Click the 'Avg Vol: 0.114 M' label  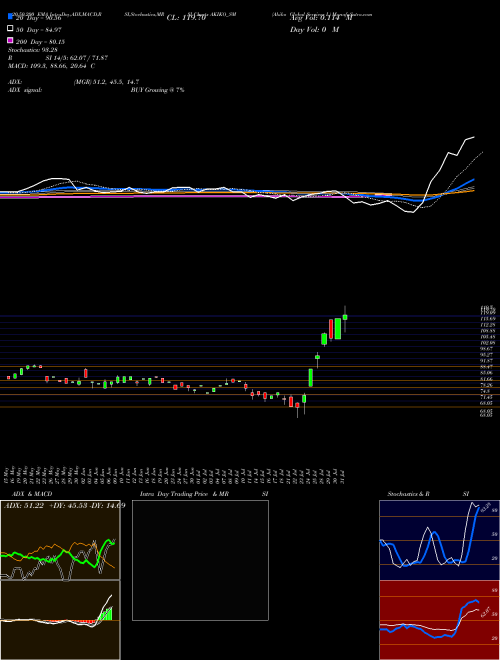coord(320,18)
